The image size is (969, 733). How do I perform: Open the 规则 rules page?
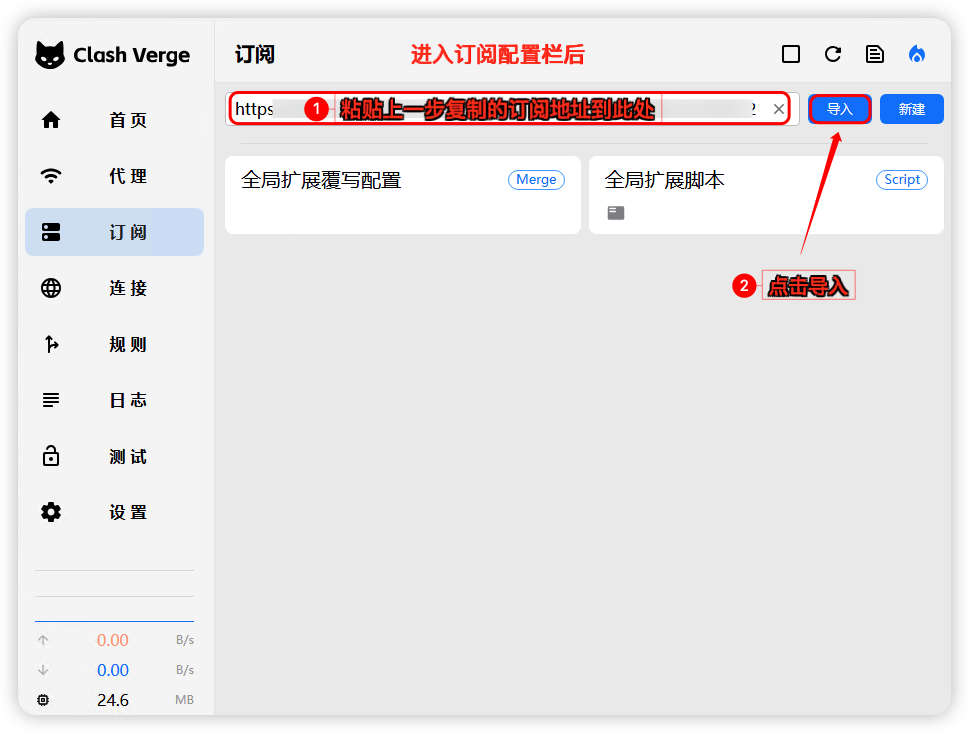114,344
